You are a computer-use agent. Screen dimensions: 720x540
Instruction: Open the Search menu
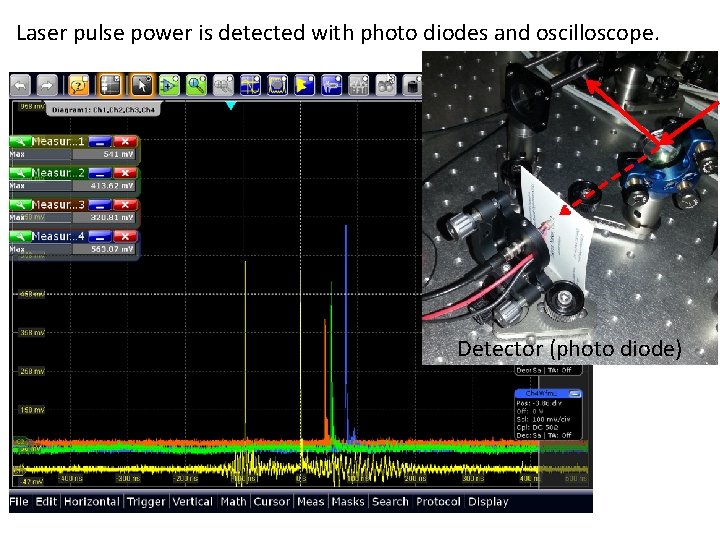pyautogui.click(x=390, y=501)
